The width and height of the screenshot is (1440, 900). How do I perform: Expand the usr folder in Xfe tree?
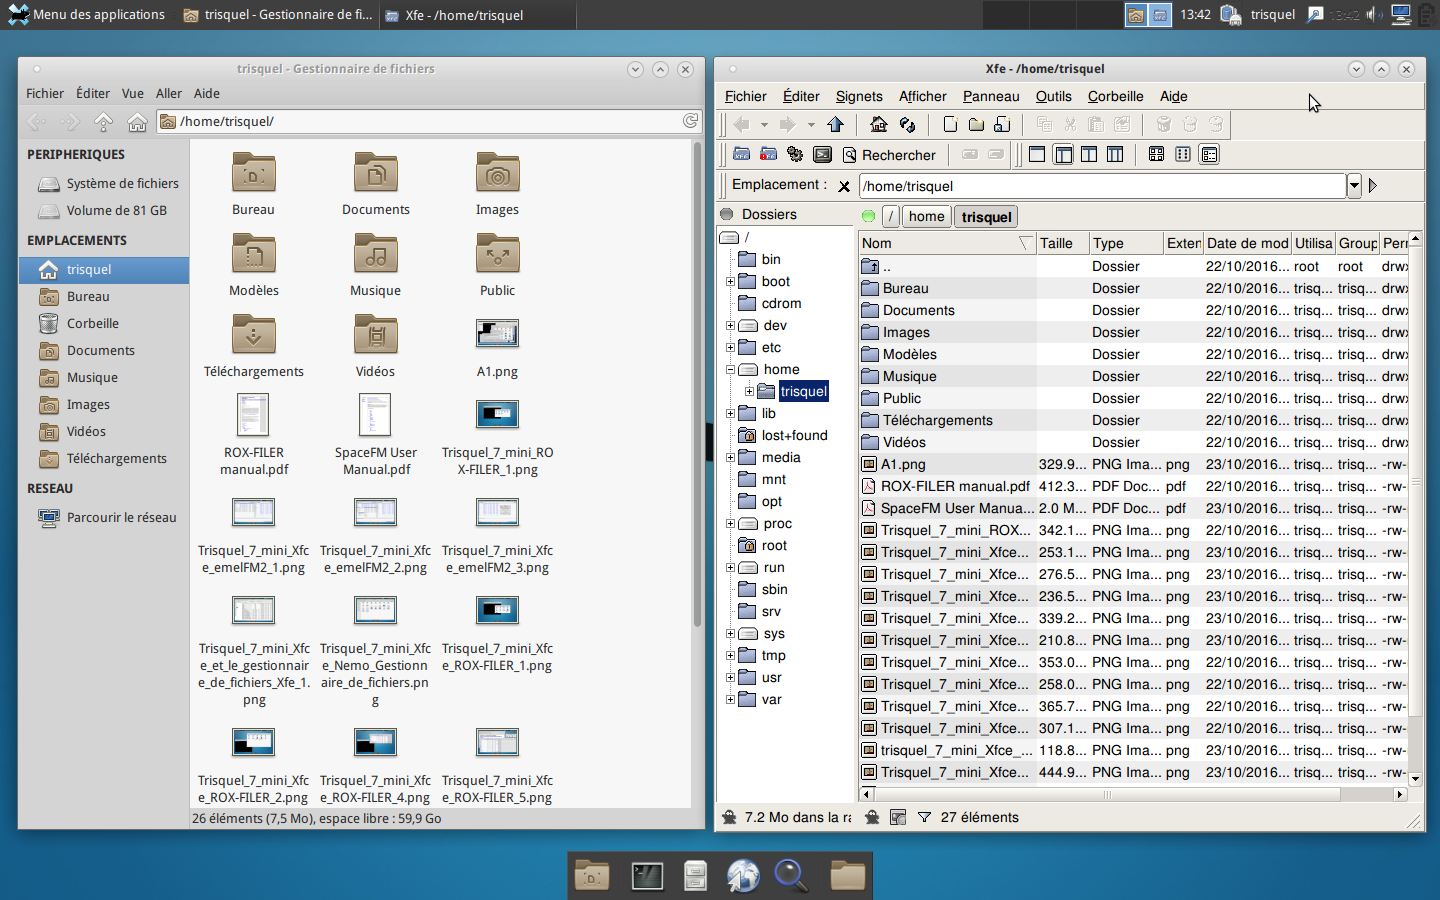(730, 678)
